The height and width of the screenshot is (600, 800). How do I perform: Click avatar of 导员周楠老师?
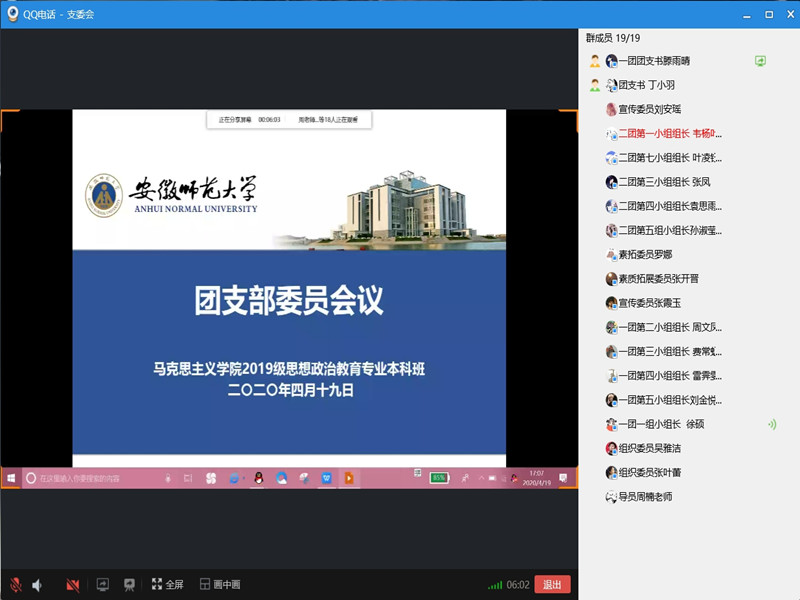611,496
